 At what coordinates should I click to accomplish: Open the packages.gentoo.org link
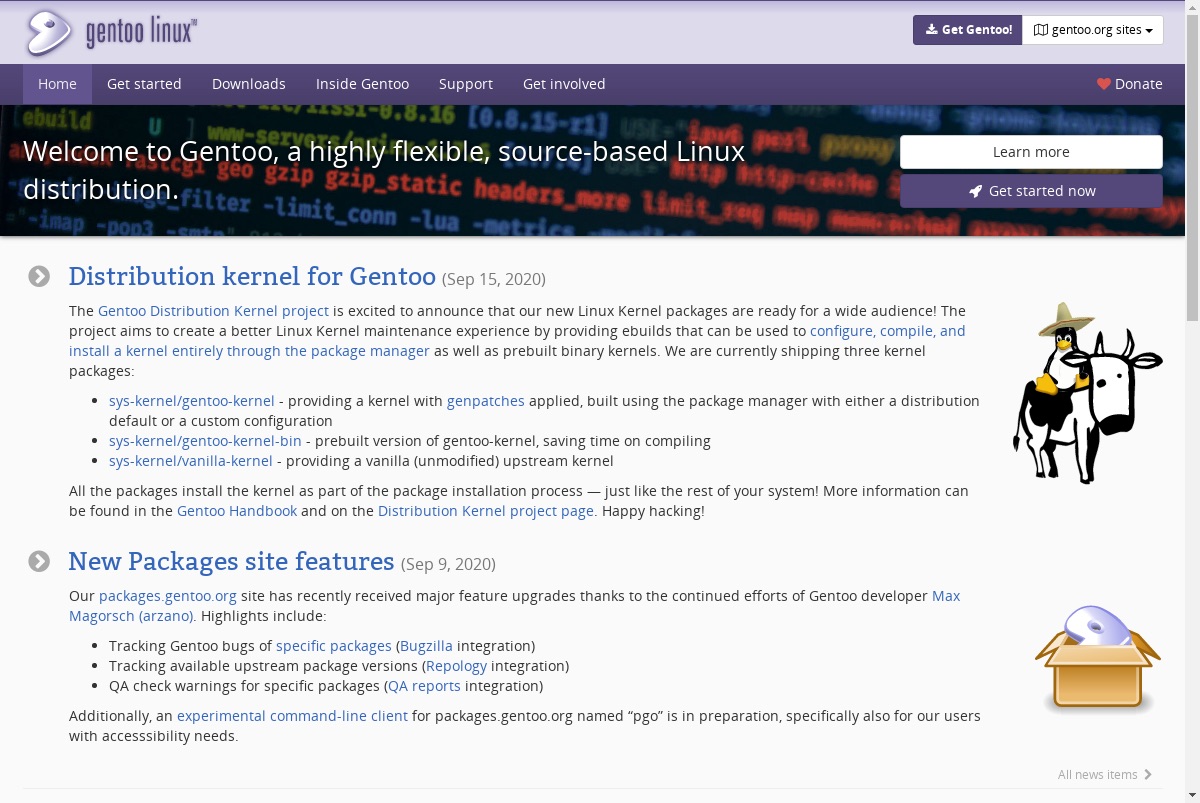(168, 596)
